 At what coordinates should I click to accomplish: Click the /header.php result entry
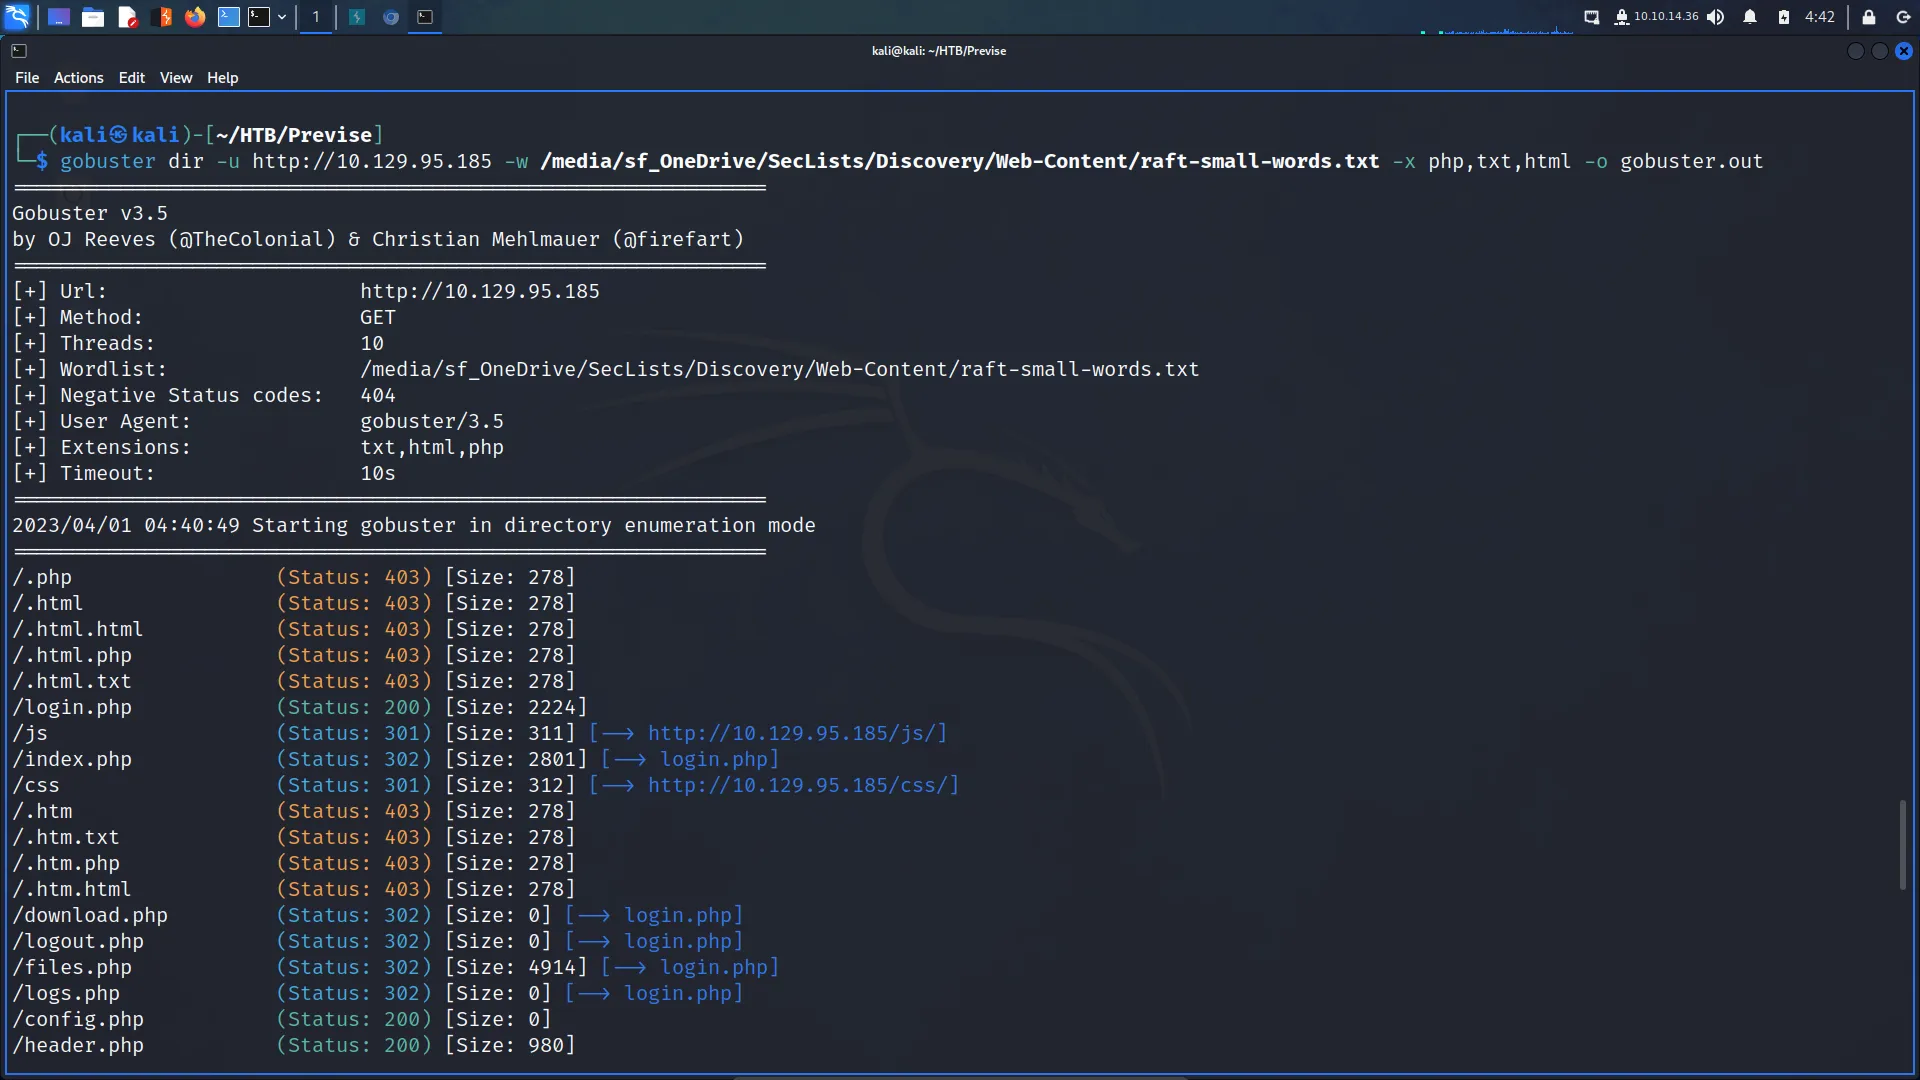click(78, 1045)
